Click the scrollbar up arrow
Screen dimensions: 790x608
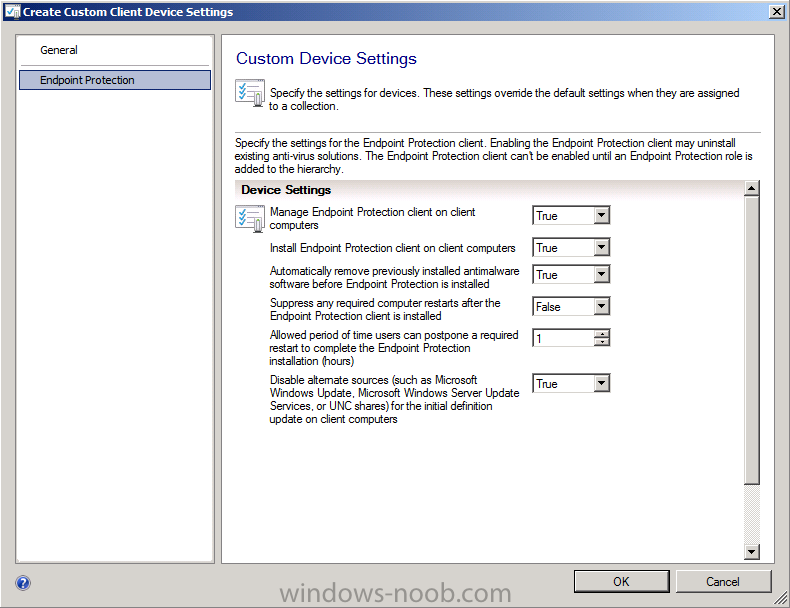751,188
